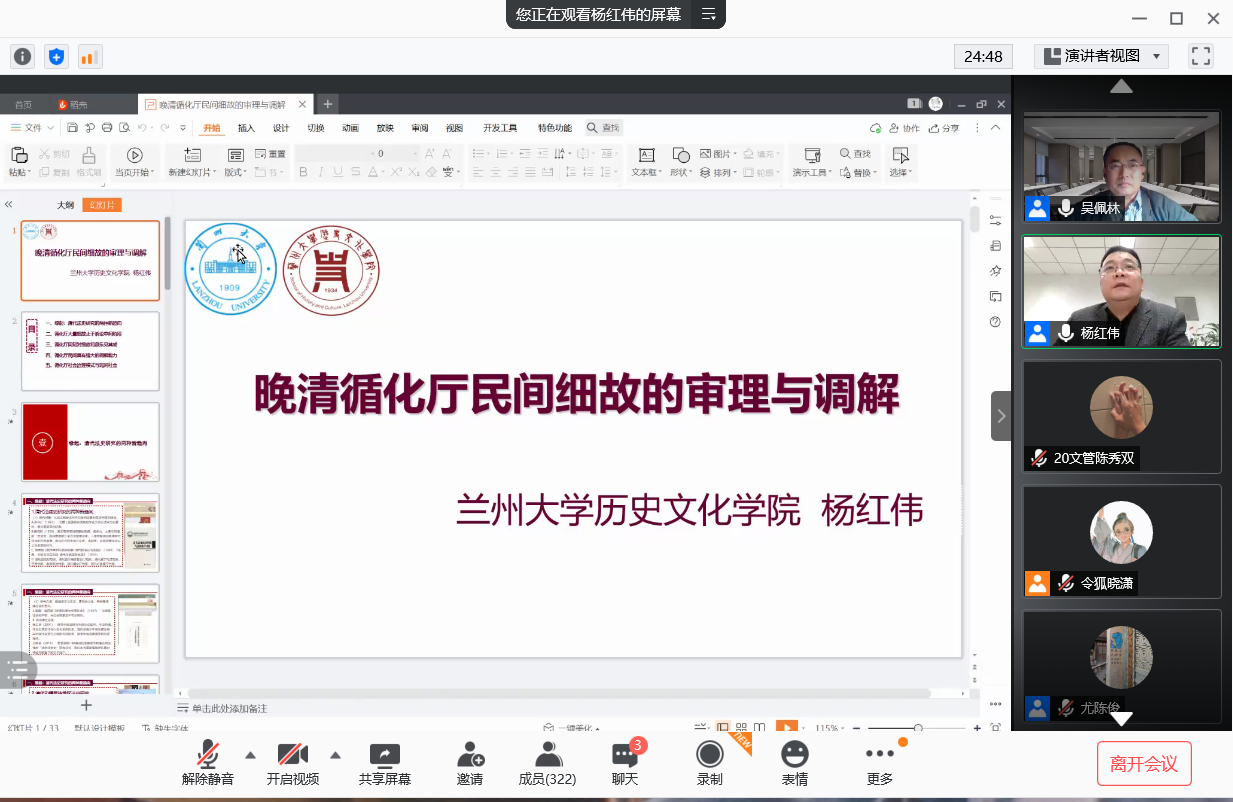The image size is (1233, 802).
Task: Turn on the video camera
Action: (292, 763)
